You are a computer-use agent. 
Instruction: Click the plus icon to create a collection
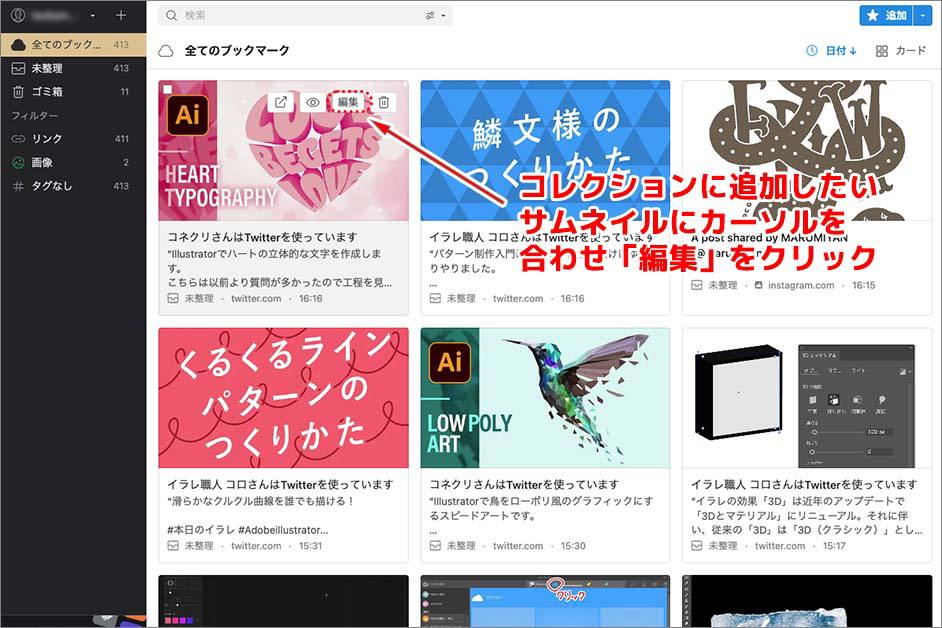[121, 15]
